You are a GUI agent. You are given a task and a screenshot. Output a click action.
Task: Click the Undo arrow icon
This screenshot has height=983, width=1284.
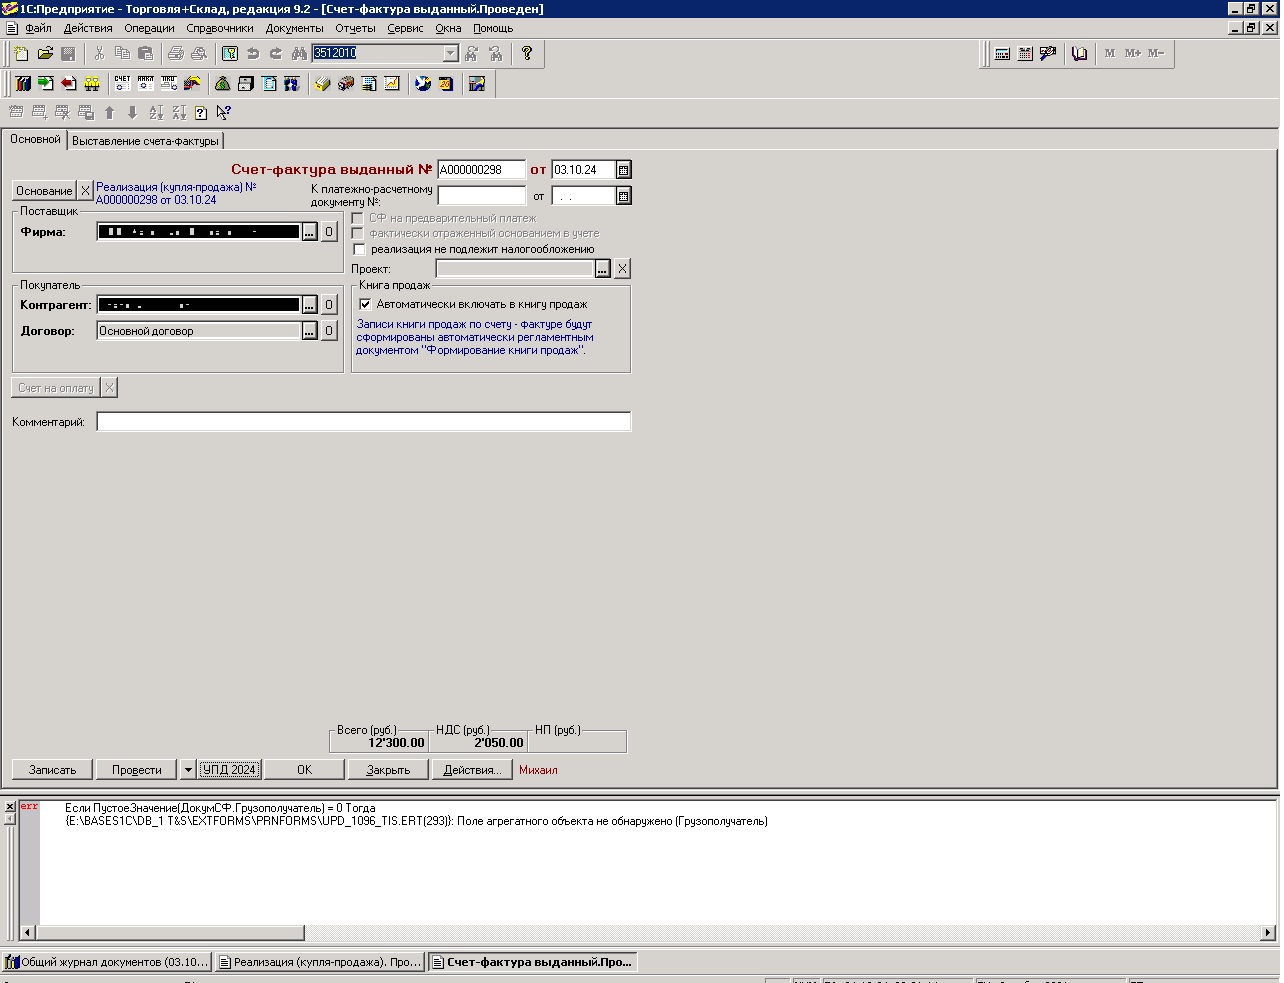[x=253, y=53]
